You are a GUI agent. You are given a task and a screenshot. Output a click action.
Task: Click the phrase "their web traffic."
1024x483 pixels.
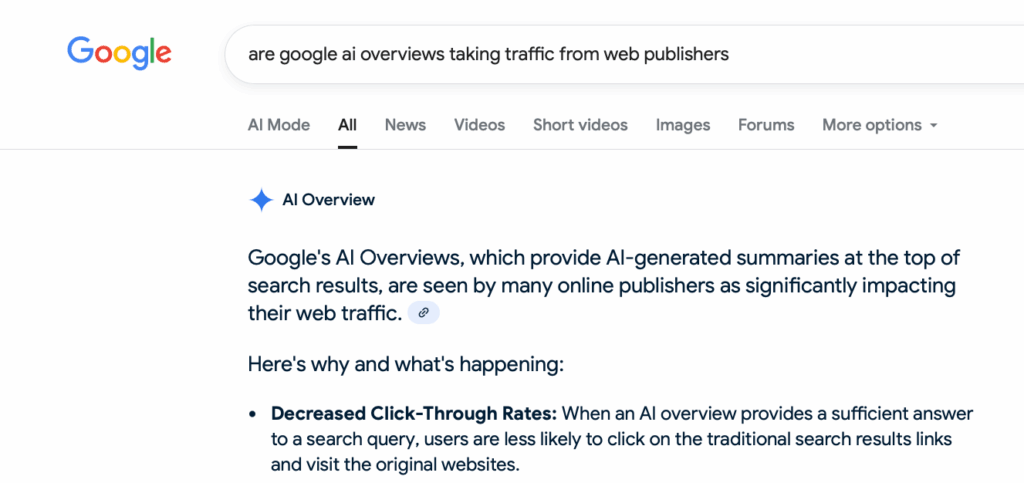(324, 314)
